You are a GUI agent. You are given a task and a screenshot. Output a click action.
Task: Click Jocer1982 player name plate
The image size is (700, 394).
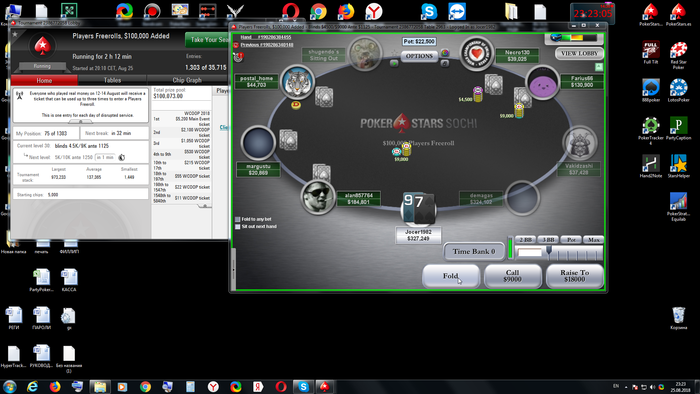tap(418, 235)
